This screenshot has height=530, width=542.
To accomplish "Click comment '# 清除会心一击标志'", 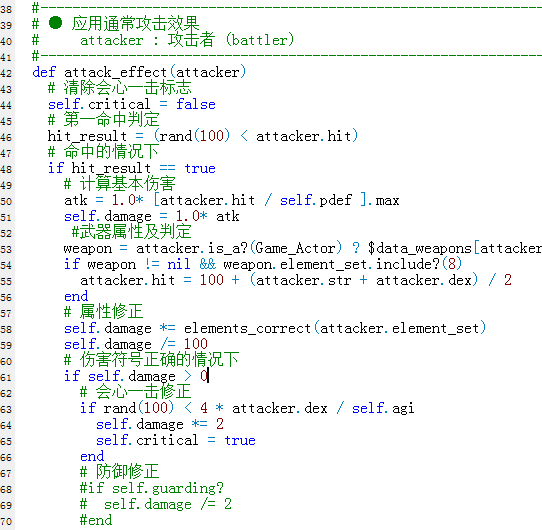I will tap(120, 88).
